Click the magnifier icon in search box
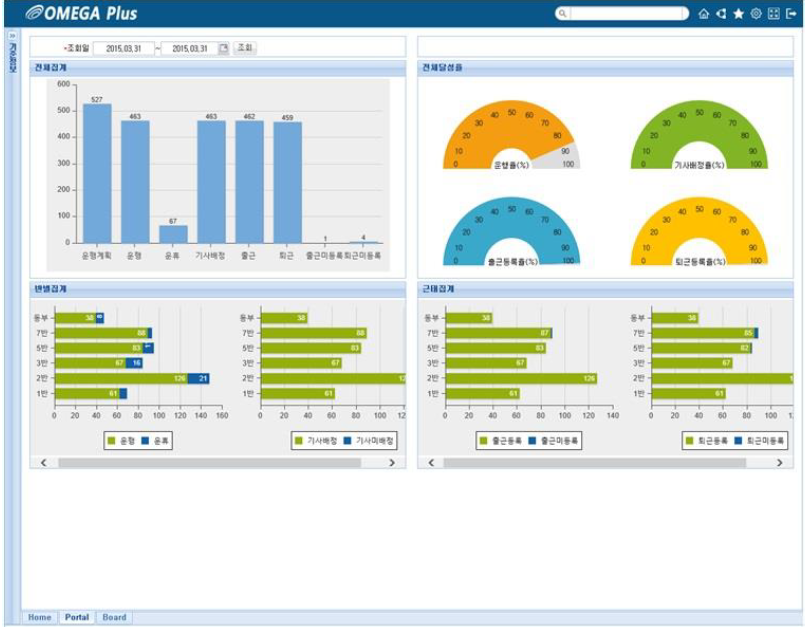 pos(564,14)
